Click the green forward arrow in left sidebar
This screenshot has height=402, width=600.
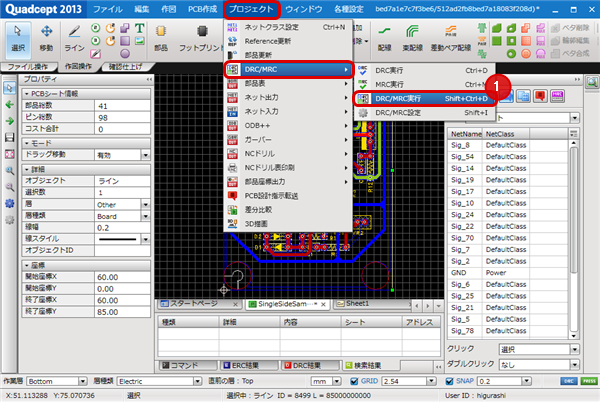click(10, 121)
